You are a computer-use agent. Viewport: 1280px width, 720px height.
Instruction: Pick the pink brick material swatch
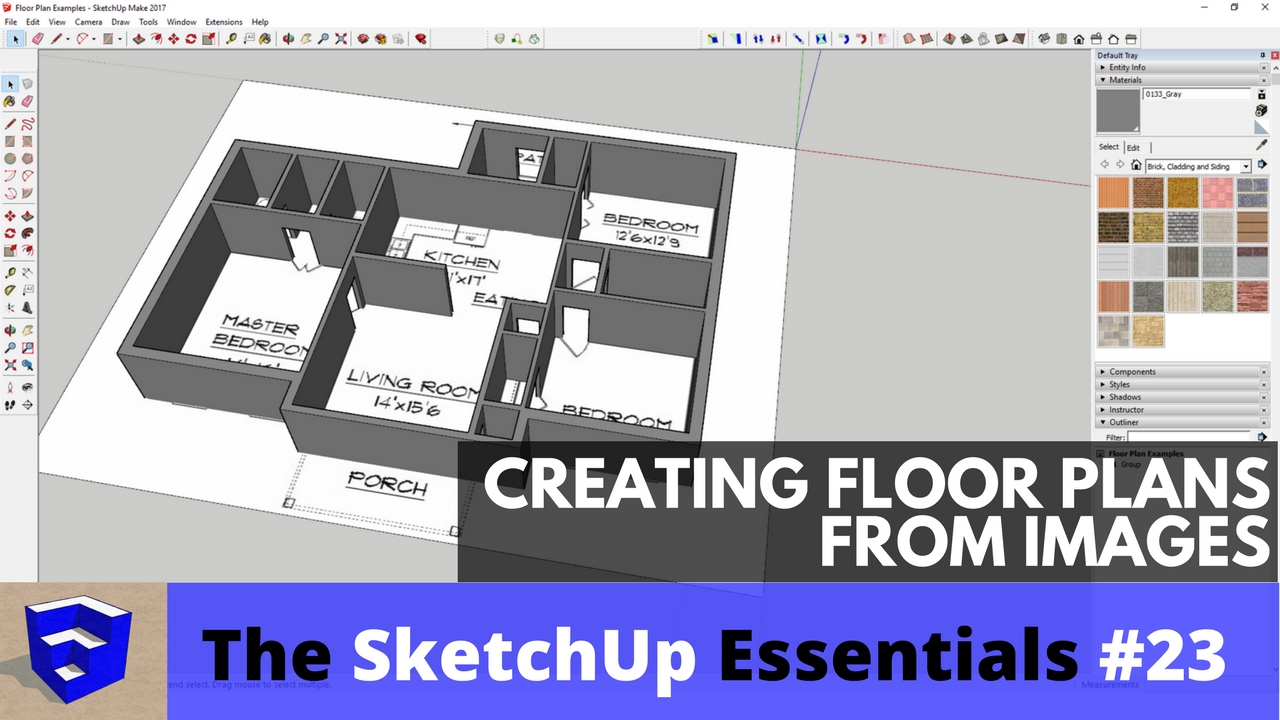pos(1217,192)
